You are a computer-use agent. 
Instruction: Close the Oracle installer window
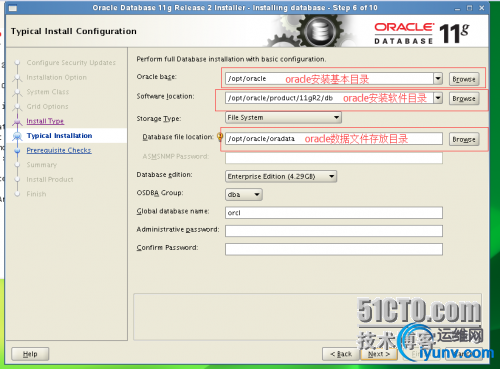pos(482,8)
